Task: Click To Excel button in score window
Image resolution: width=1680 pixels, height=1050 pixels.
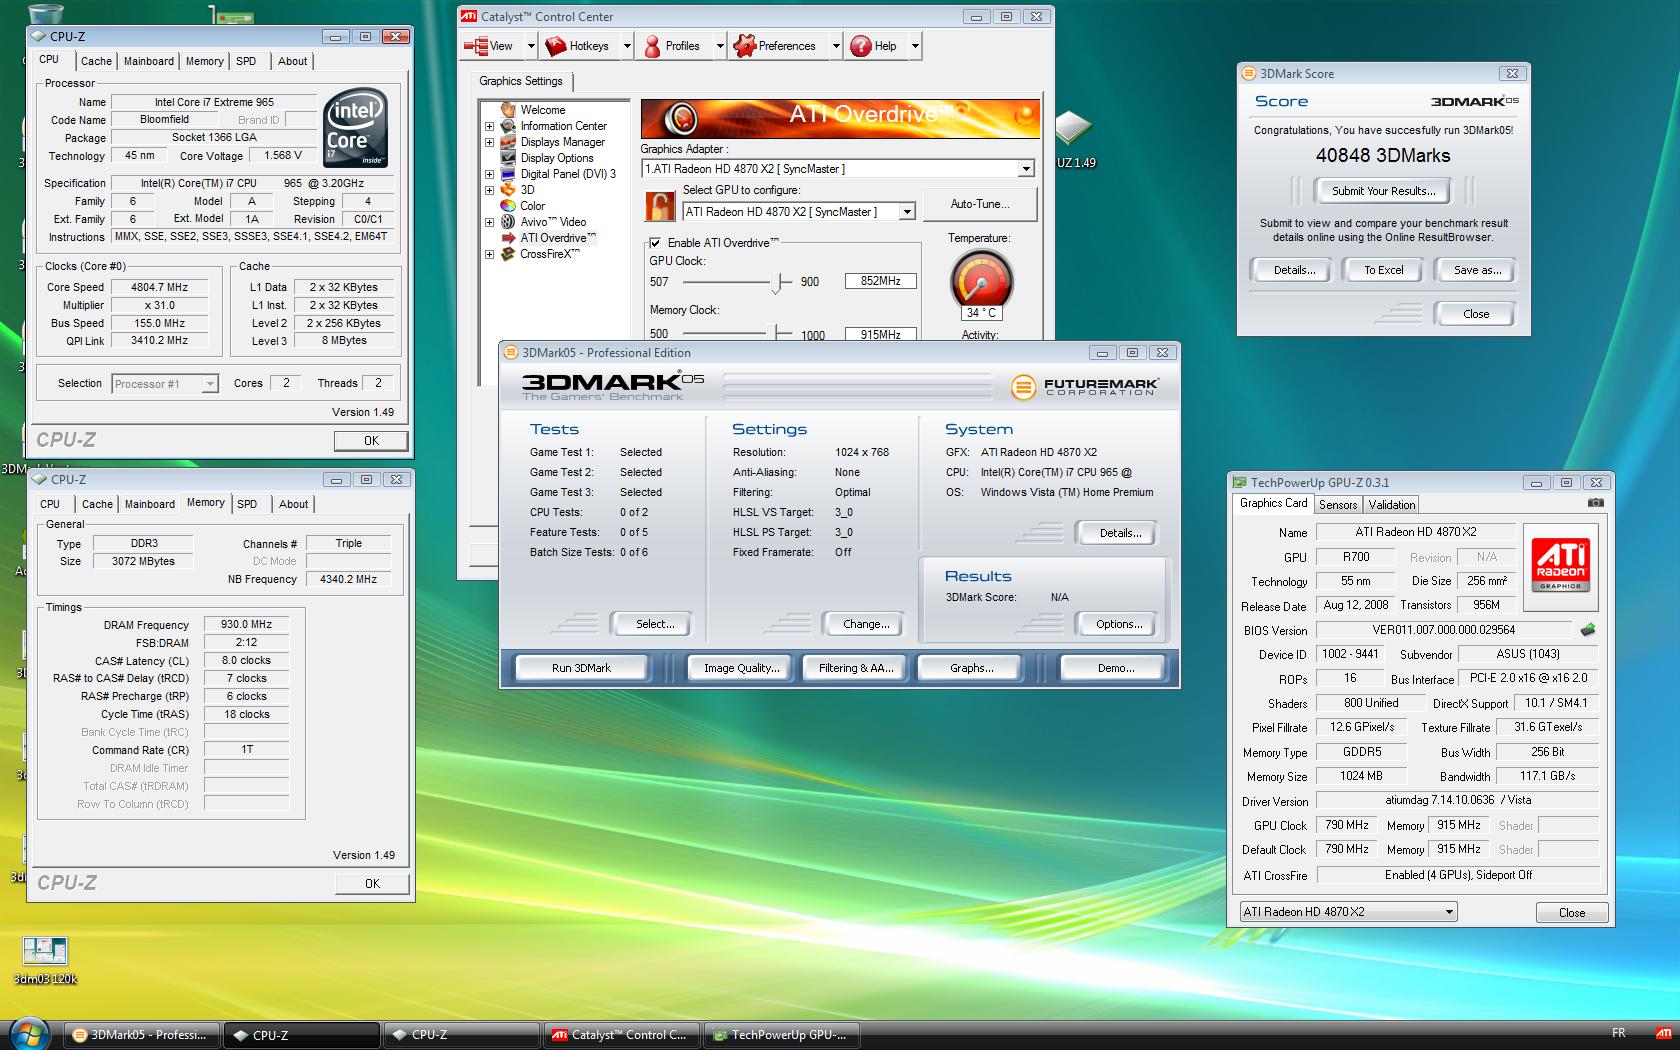Action: coord(1384,270)
